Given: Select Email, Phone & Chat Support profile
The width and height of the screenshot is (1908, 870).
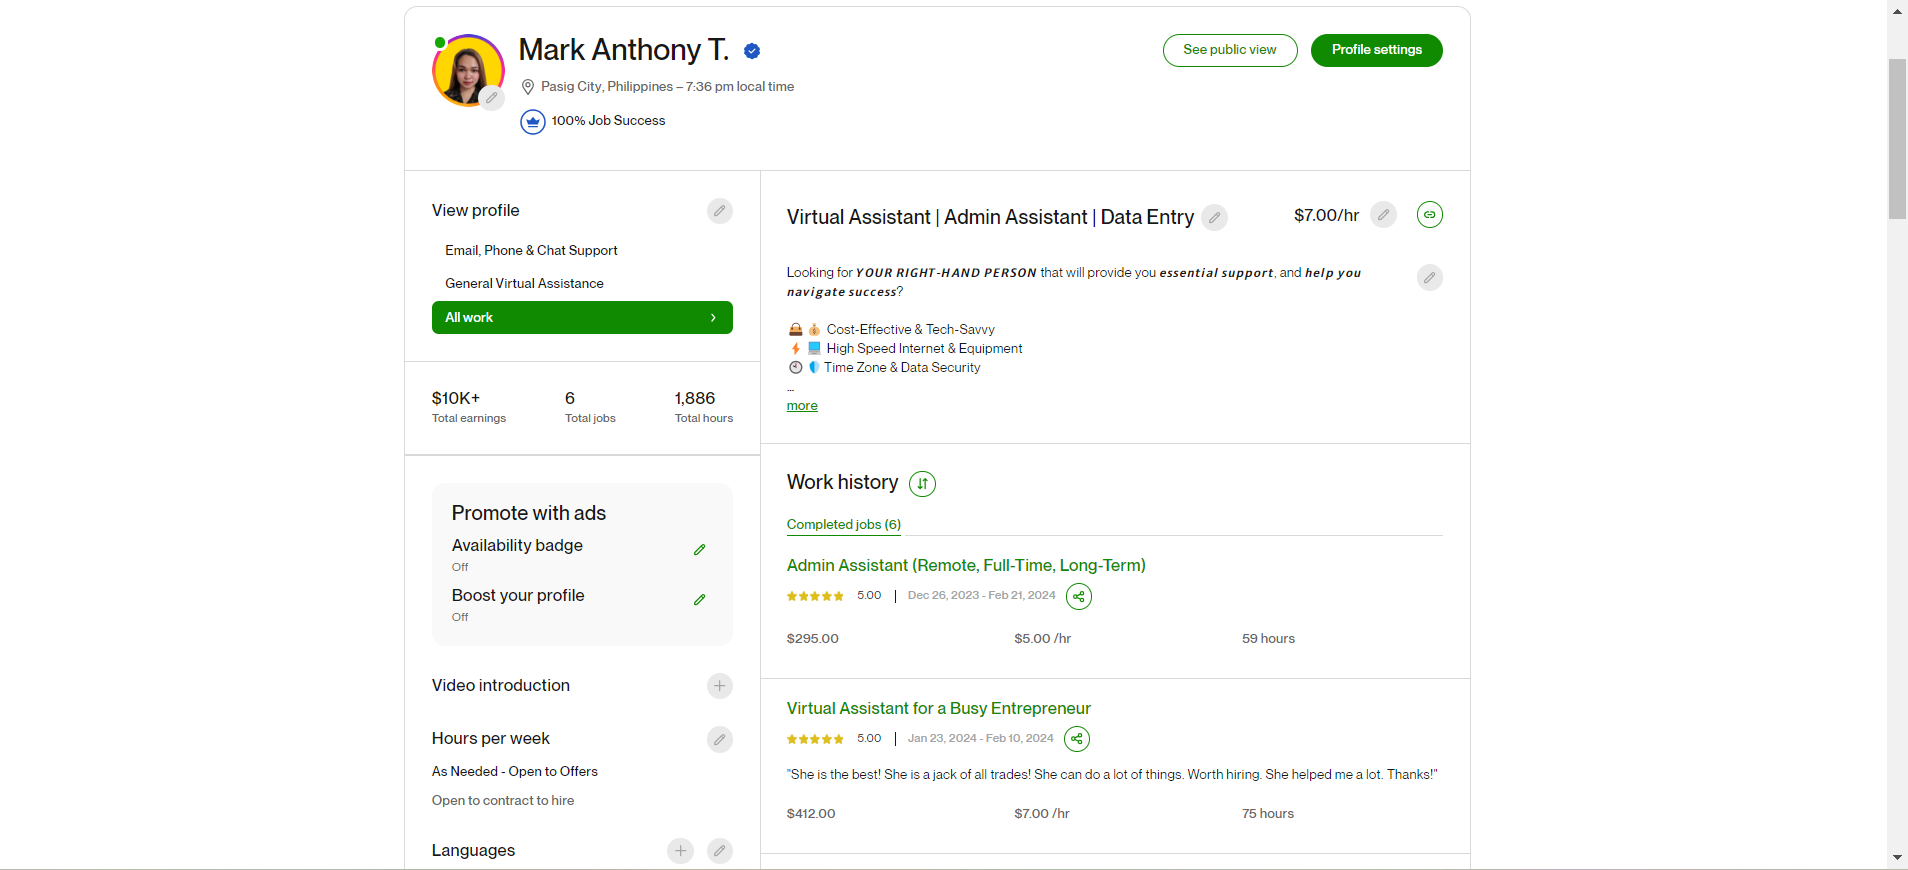Looking at the screenshot, I should (x=531, y=251).
